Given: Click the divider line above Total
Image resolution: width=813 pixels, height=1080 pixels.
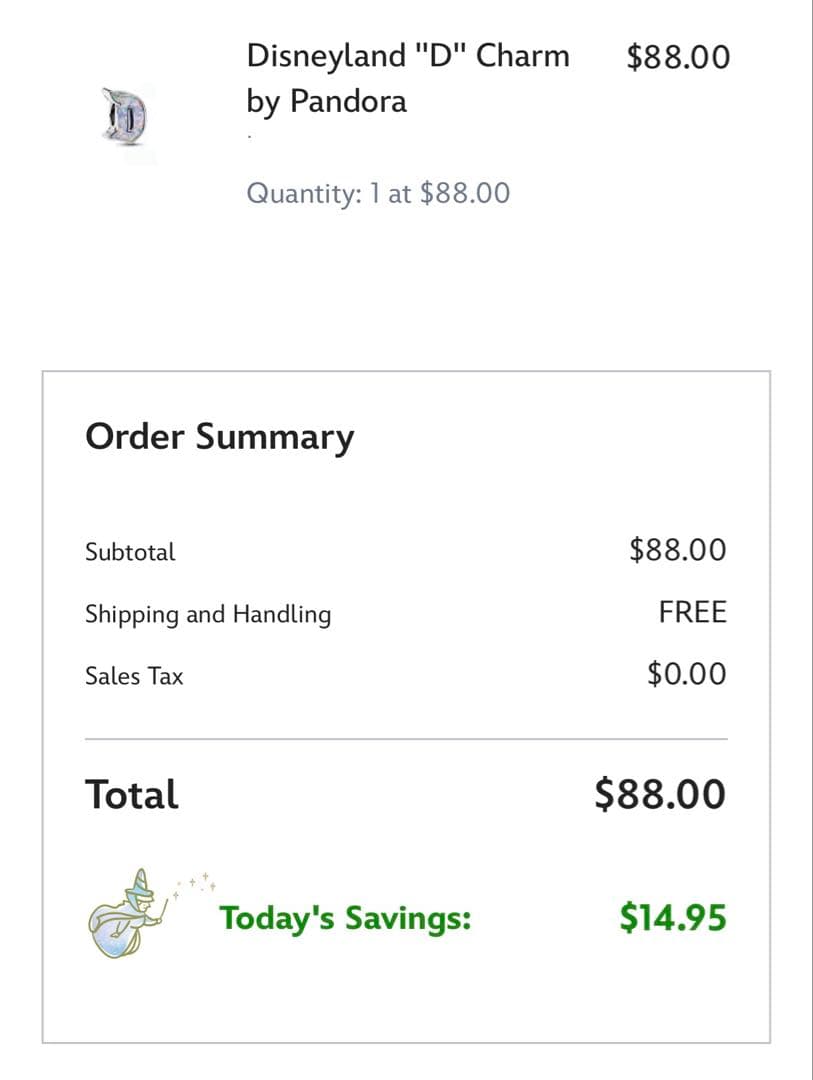Looking at the screenshot, I should point(406,739).
